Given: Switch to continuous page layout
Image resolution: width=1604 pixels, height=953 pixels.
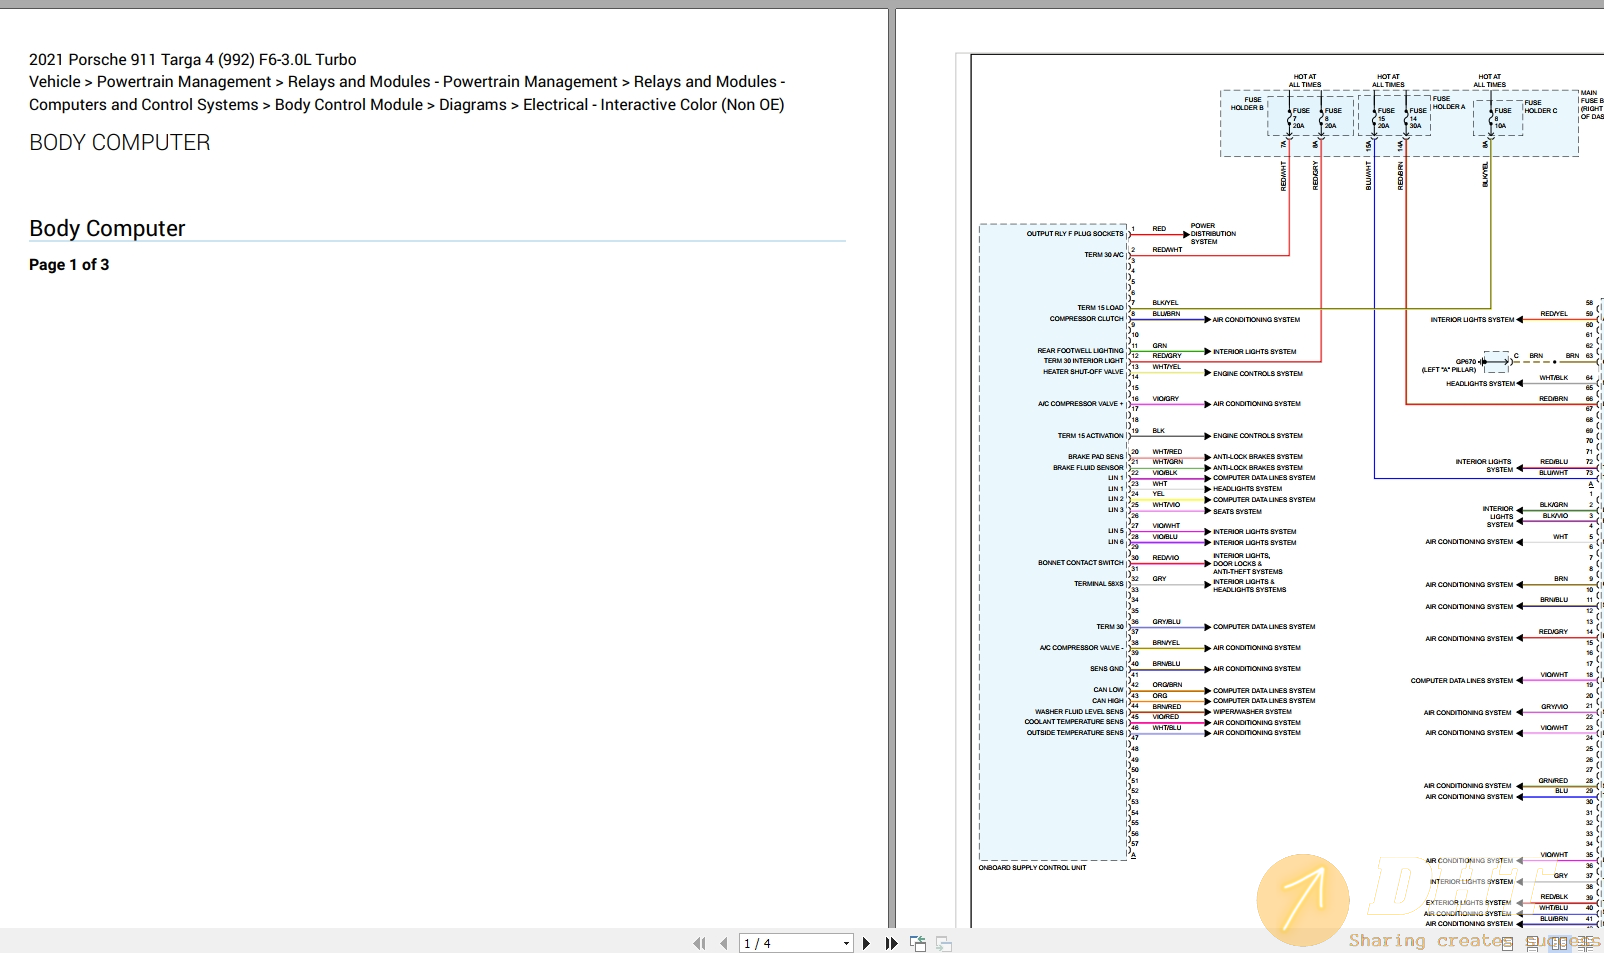Looking at the screenshot, I should 1533,943.
